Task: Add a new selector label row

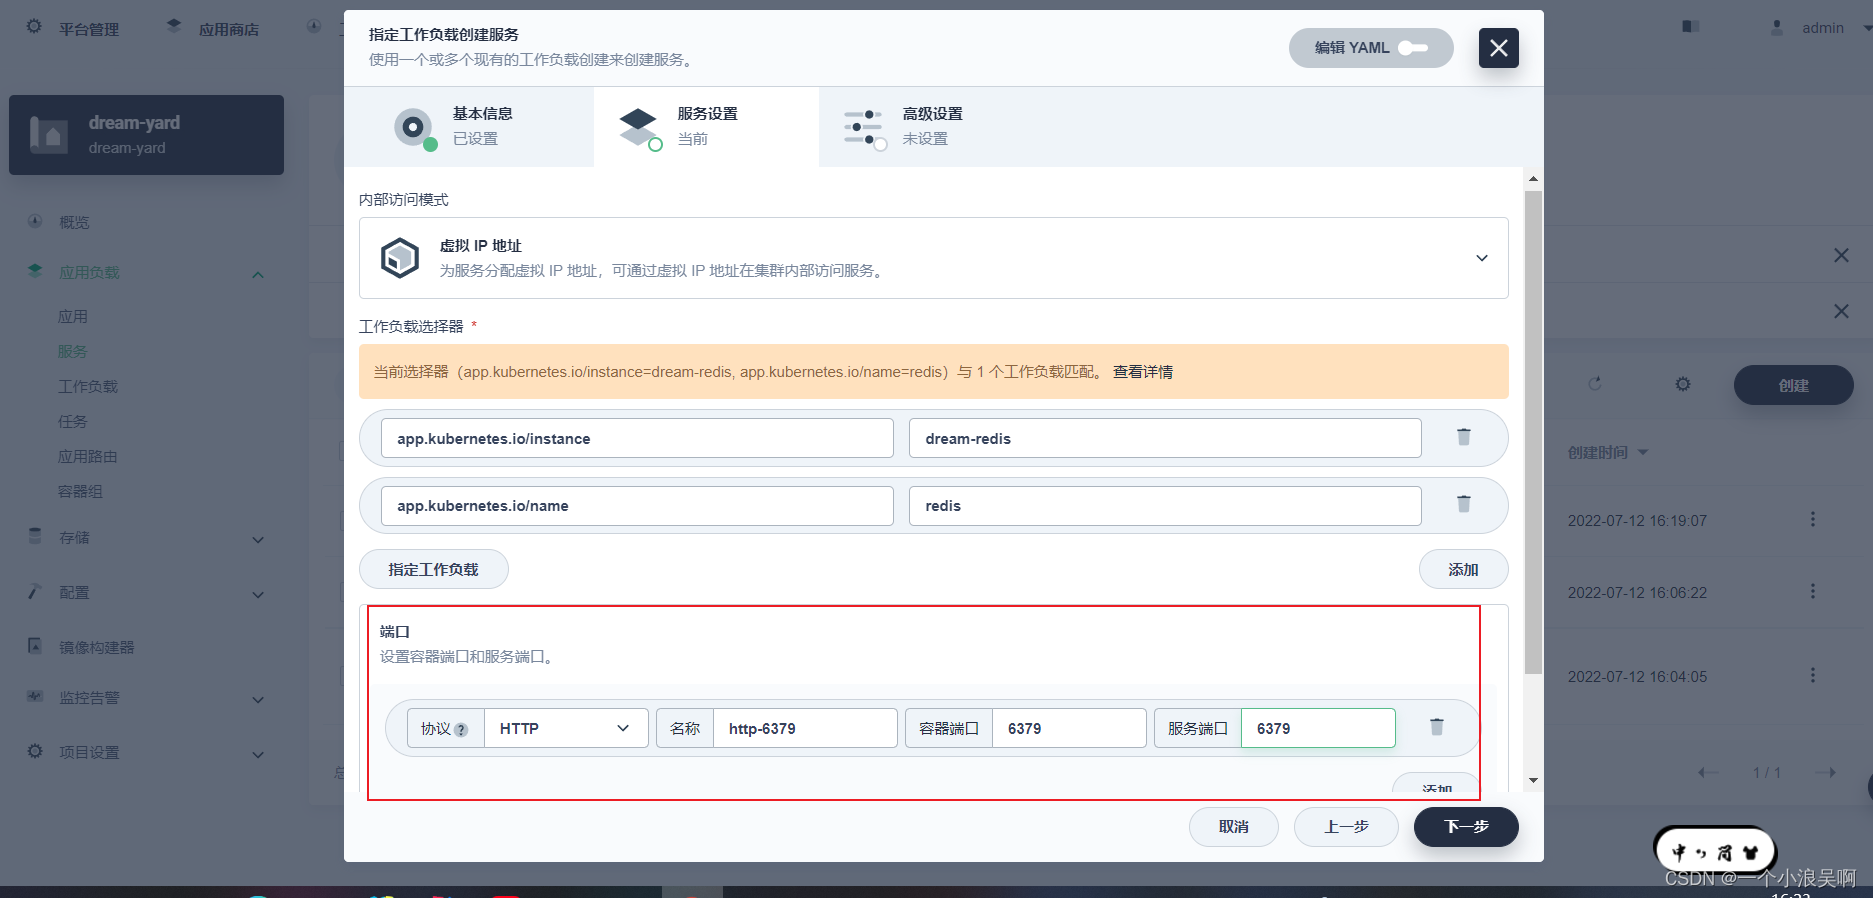Action: (x=1463, y=569)
